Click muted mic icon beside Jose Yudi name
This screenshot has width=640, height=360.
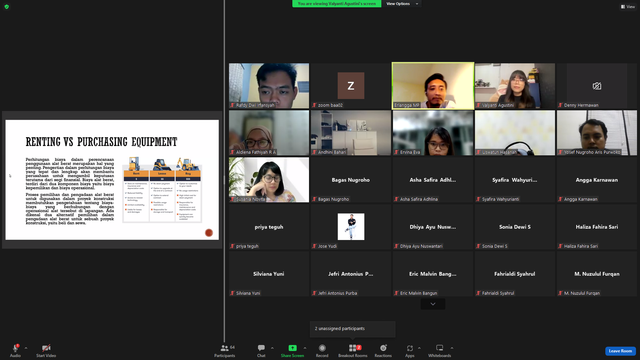click(x=314, y=246)
